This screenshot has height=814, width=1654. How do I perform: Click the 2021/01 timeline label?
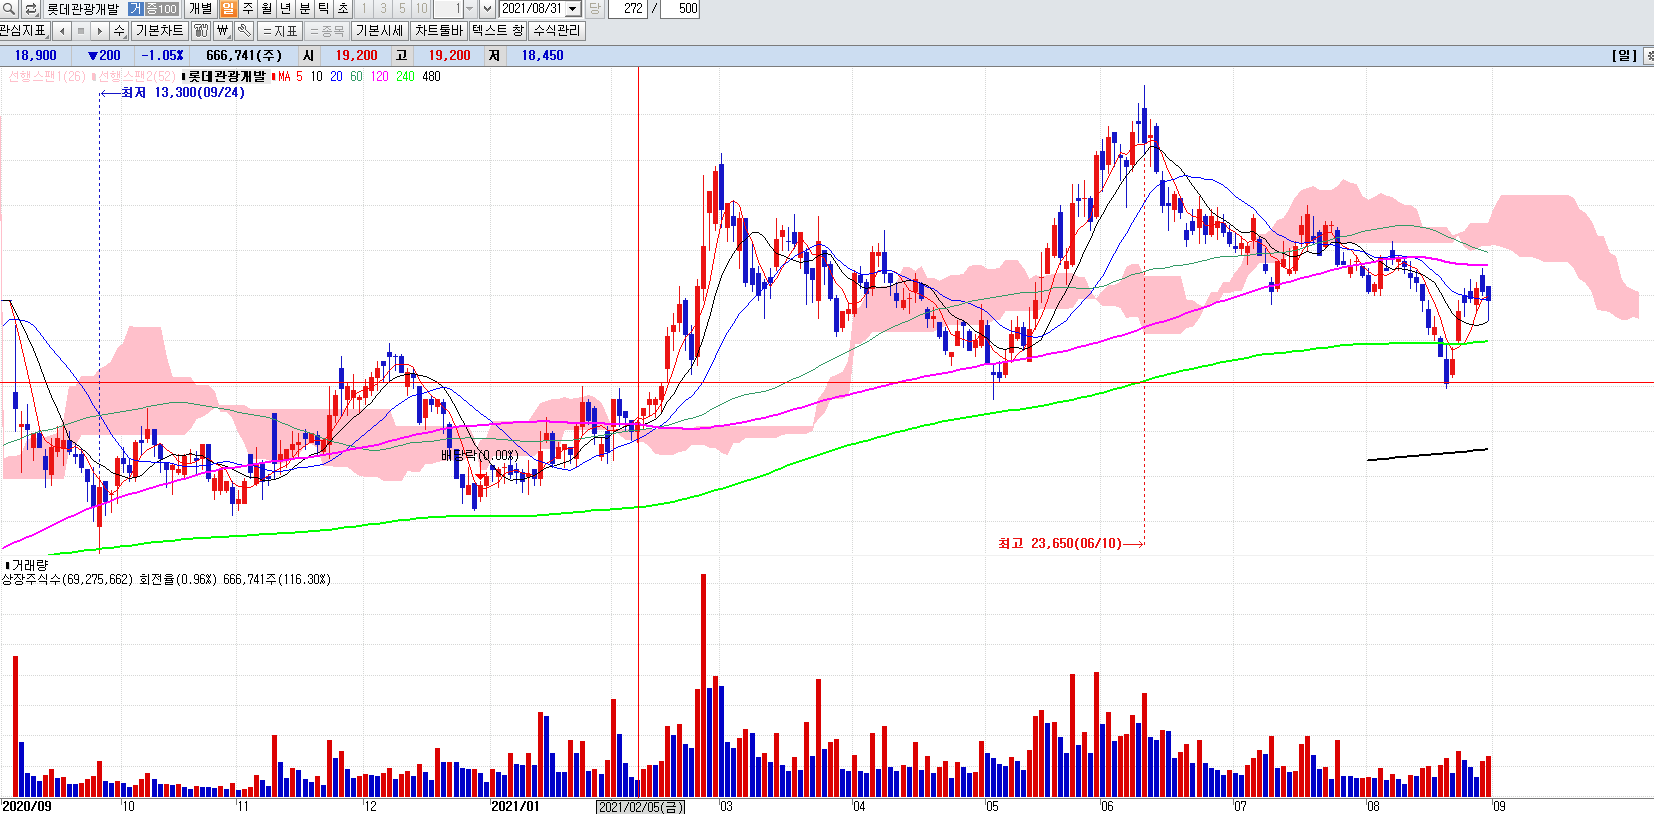tap(516, 806)
